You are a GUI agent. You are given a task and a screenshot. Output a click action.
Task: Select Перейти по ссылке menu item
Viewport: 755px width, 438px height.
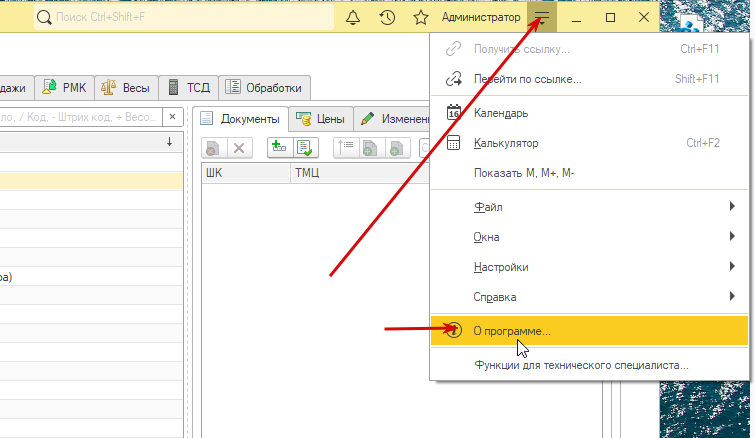pyautogui.click(x=589, y=78)
